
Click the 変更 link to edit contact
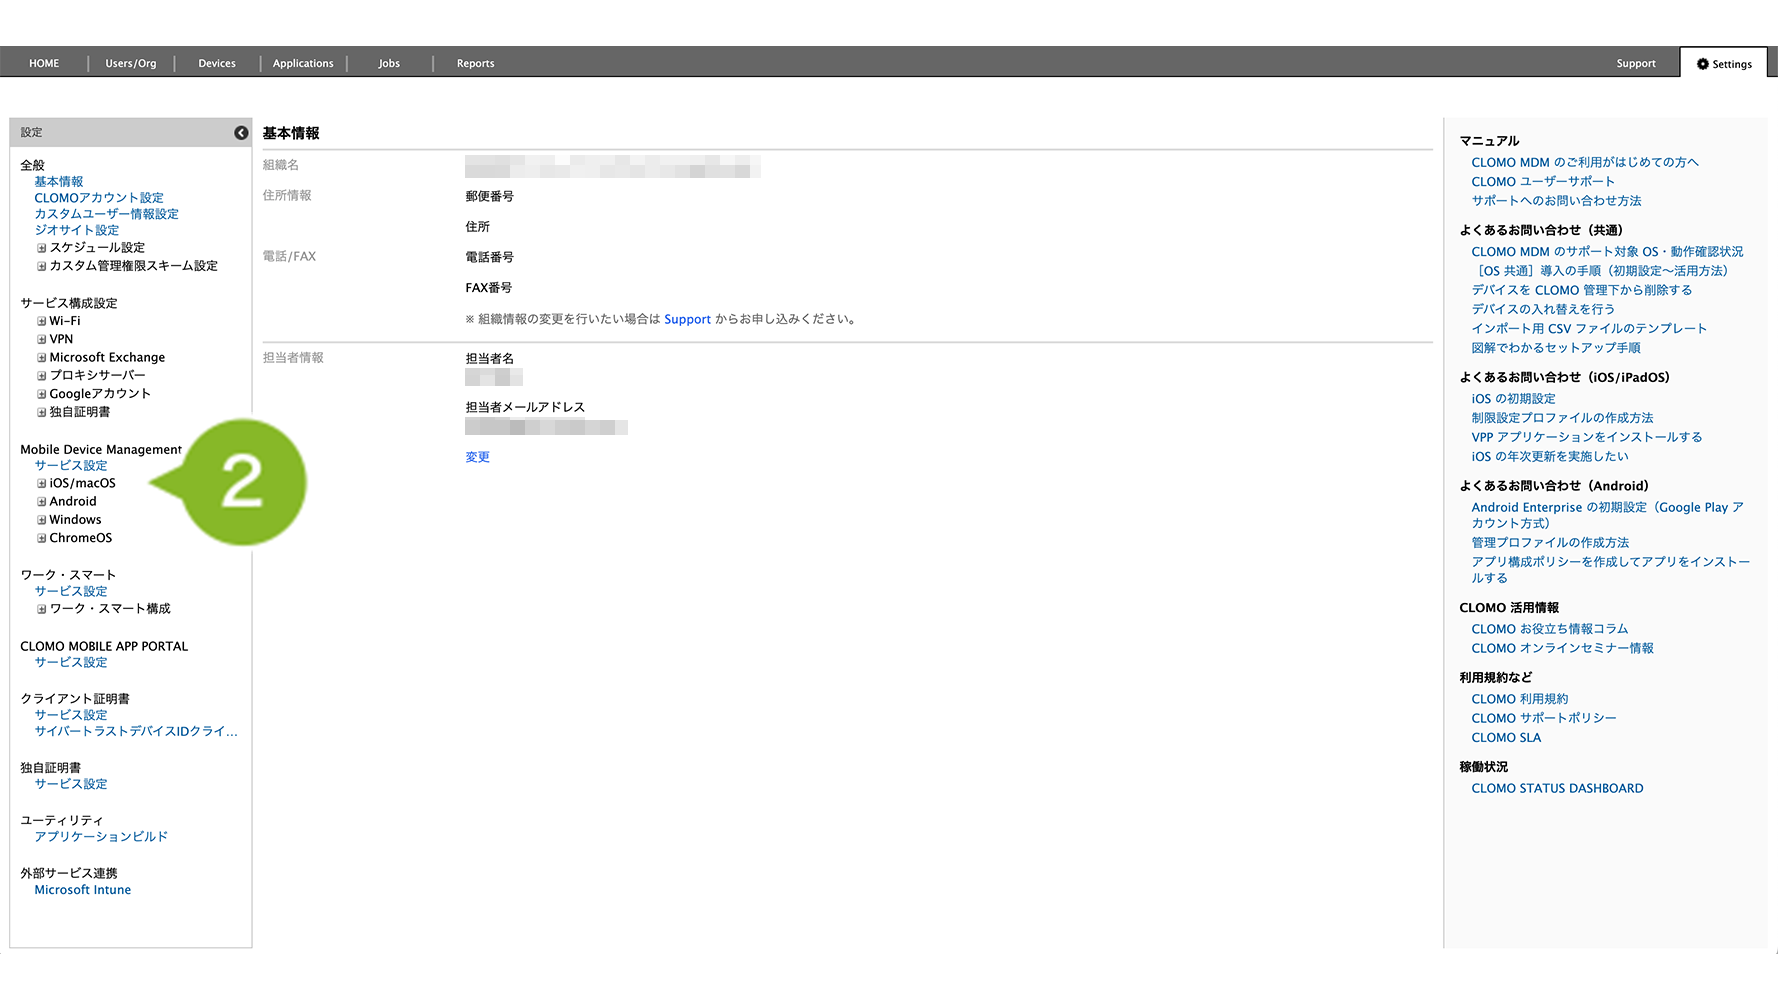coord(477,457)
